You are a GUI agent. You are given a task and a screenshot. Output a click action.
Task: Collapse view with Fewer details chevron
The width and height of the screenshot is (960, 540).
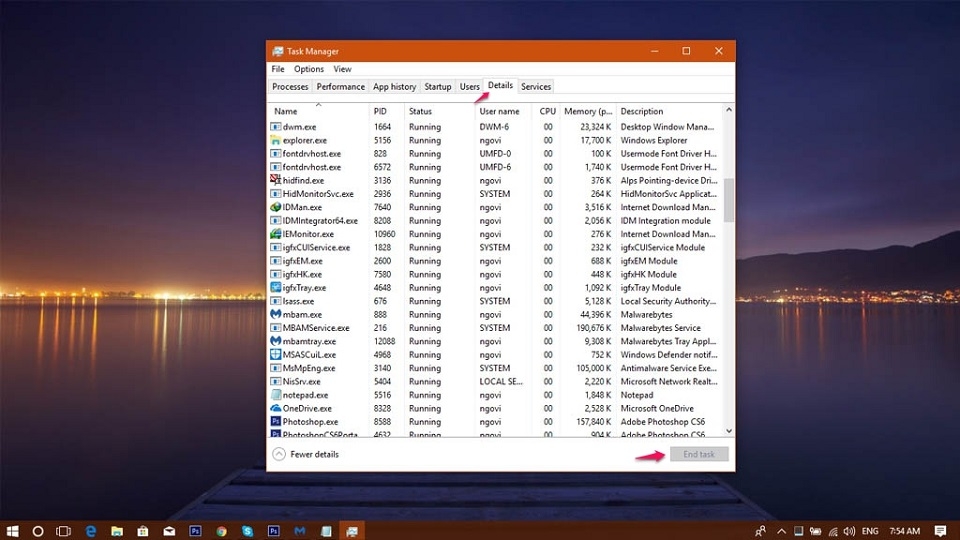click(x=278, y=454)
